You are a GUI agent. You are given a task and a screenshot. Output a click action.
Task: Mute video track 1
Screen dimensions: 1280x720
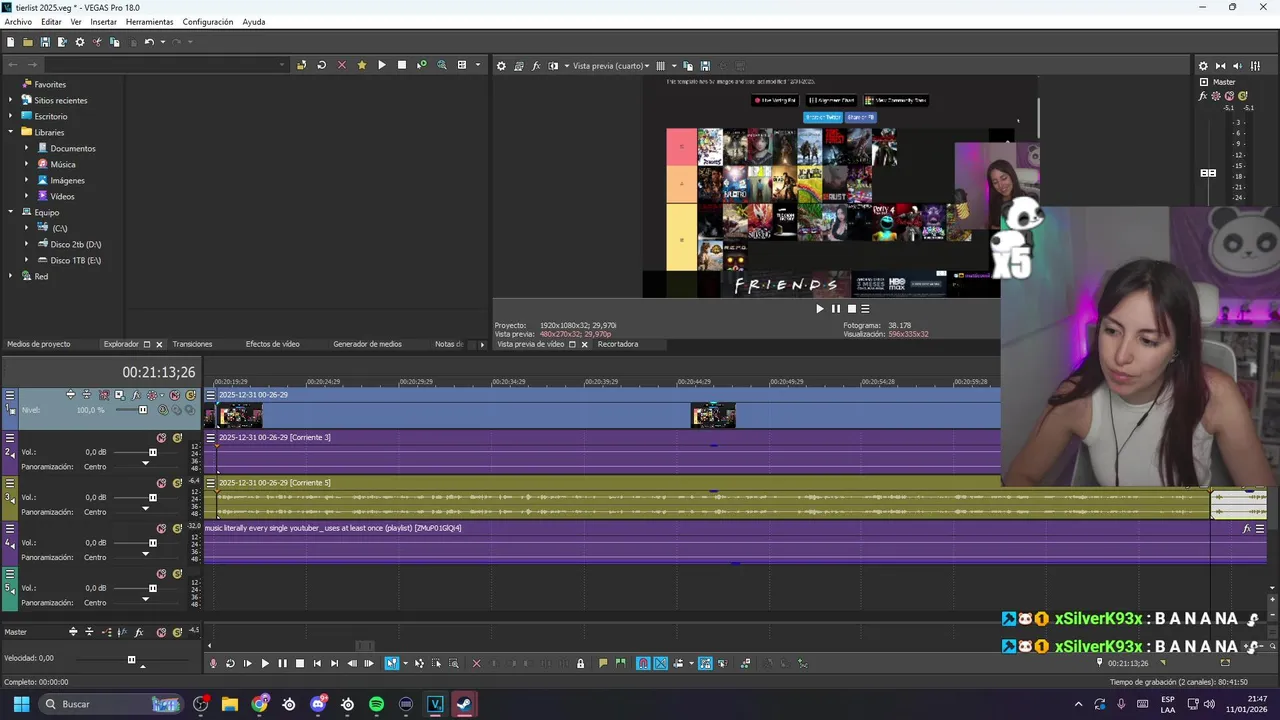click(175, 395)
